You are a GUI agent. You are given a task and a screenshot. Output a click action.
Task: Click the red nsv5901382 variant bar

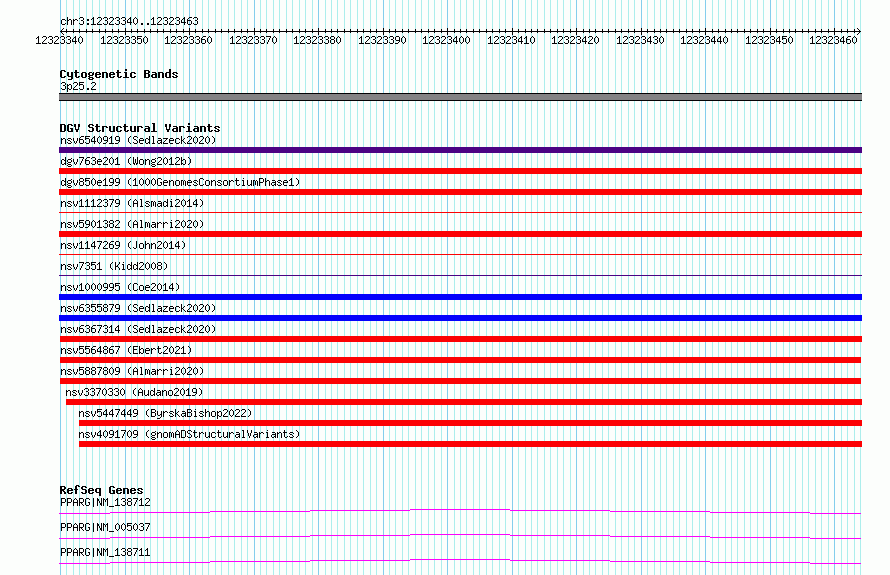[x=460, y=234]
